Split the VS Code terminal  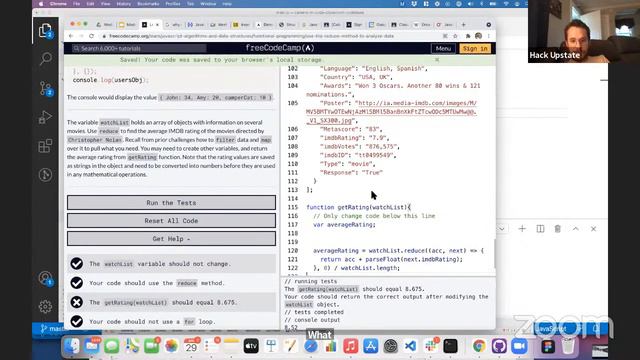540,229
